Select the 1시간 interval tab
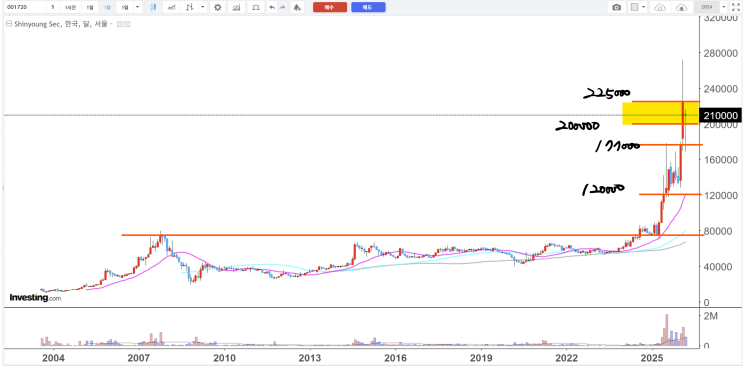The width and height of the screenshot is (743, 366). [x=70, y=7]
